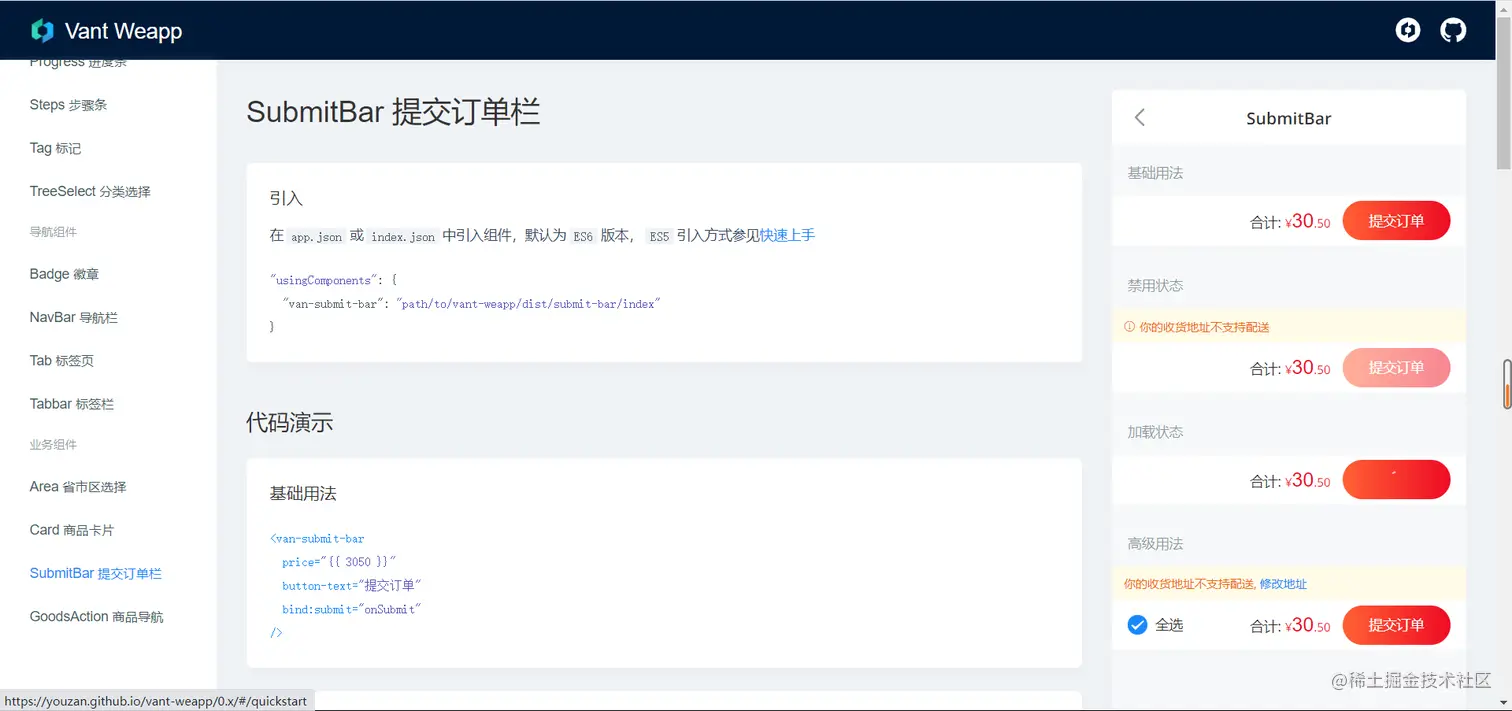The height and width of the screenshot is (711, 1512).
Task: Click 提交订单 button under 基础用法
Action: tap(1396, 221)
